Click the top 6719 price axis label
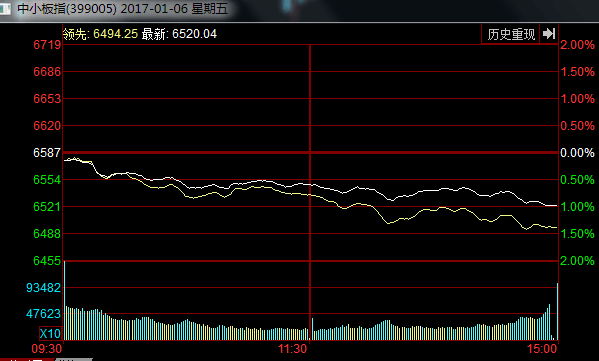The image size is (599, 361). (x=47, y=45)
